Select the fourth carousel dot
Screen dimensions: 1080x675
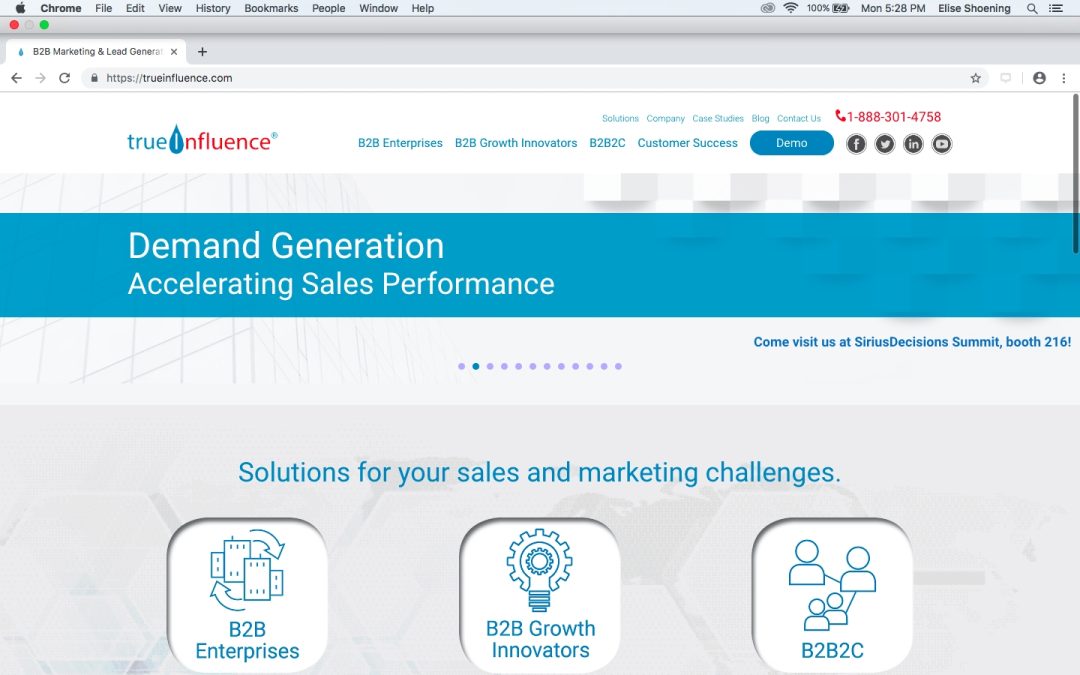tap(504, 366)
